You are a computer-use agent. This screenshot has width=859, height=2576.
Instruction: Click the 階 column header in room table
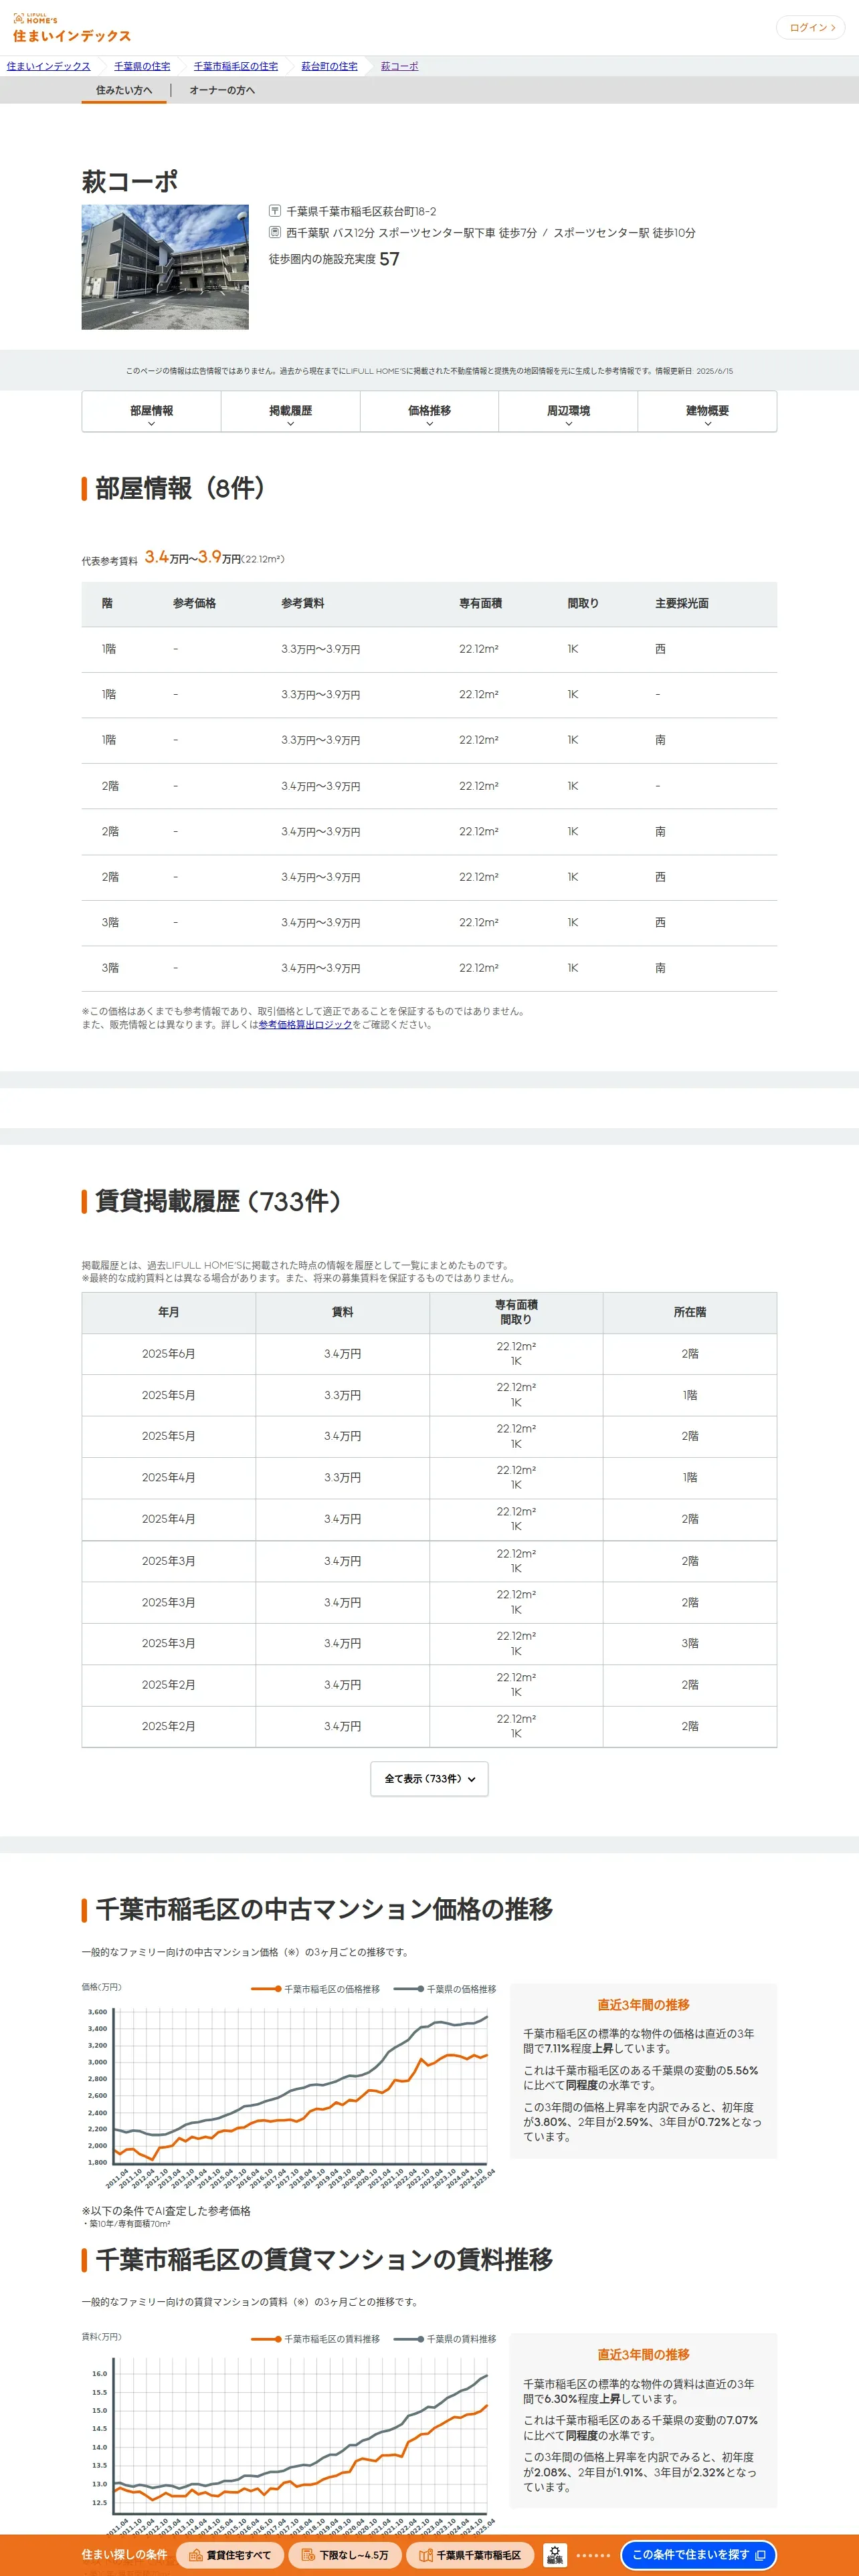[107, 603]
